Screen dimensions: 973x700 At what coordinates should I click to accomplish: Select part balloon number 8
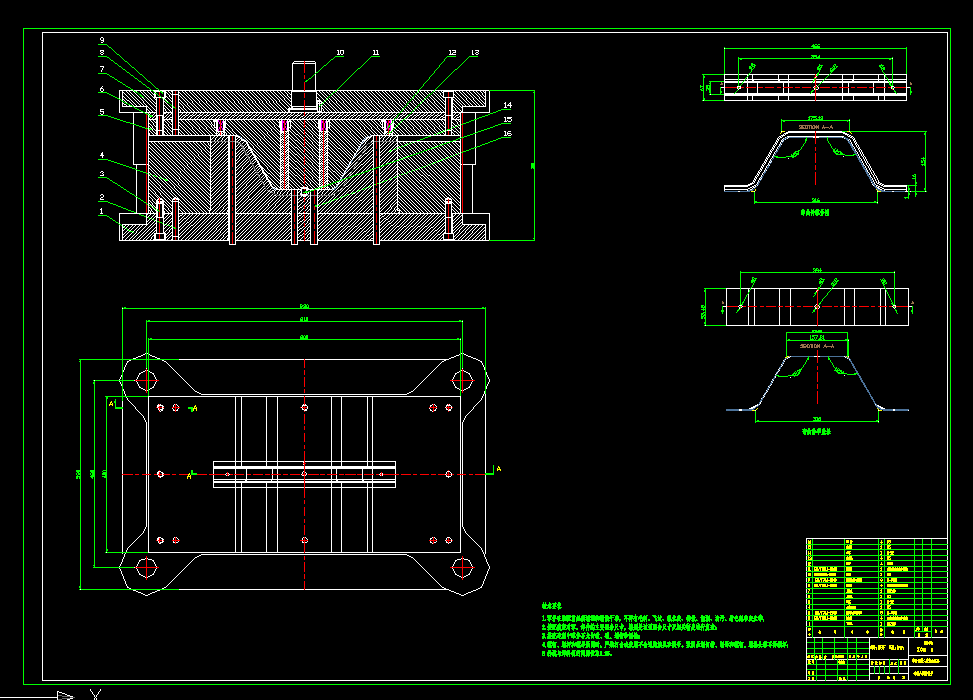point(102,53)
